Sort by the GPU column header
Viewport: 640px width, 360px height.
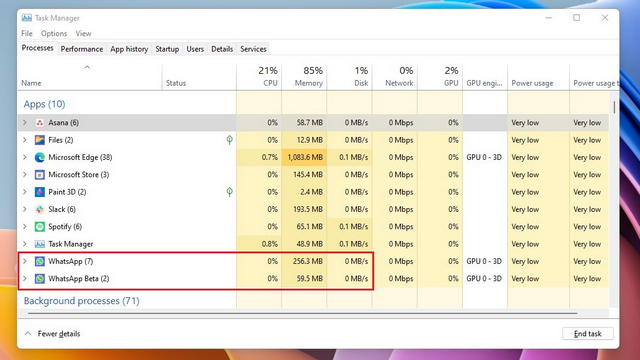pos(440,78)
